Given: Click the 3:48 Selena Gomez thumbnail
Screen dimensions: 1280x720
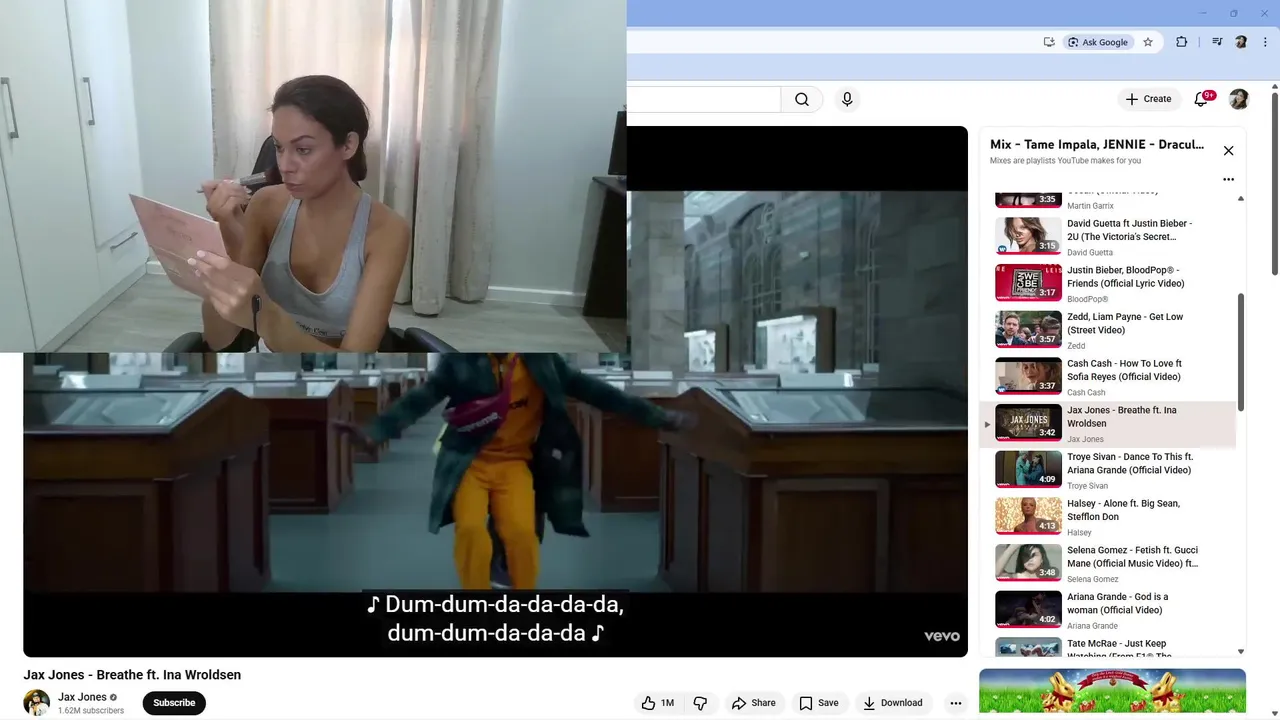Looking at the screenshot, I should click(x=1028, y=563).
